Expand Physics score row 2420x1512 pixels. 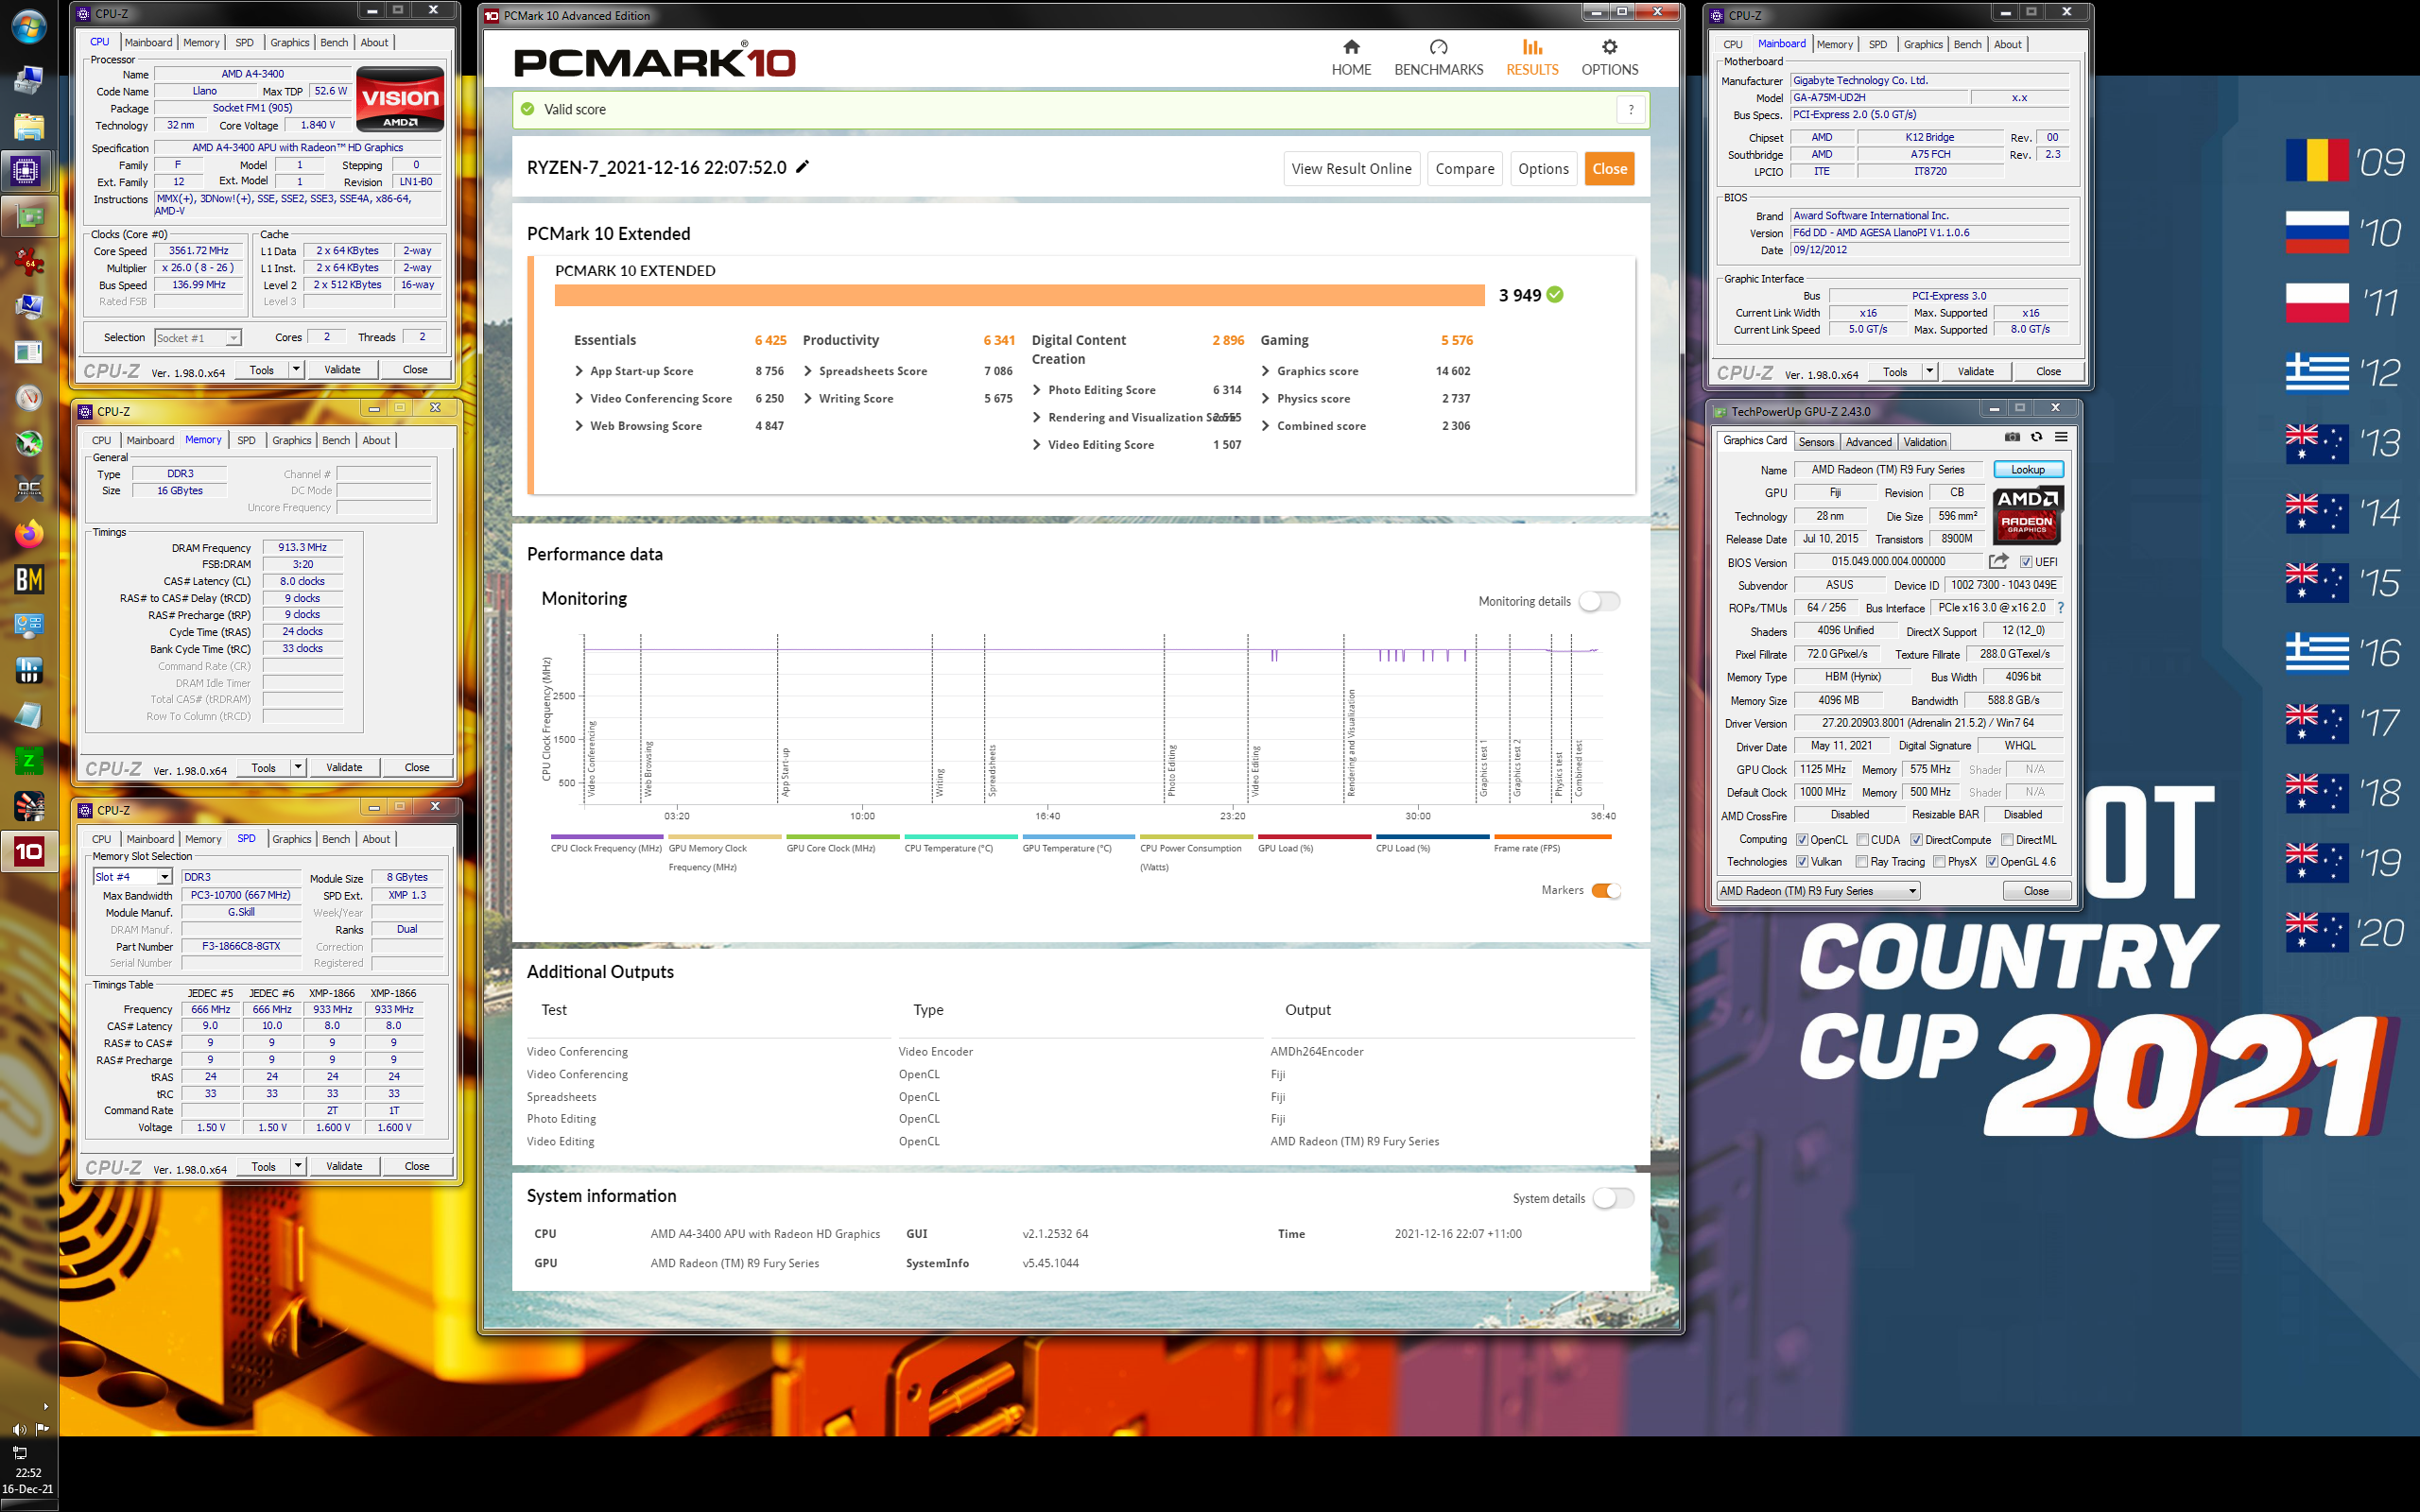[1367, 398]
